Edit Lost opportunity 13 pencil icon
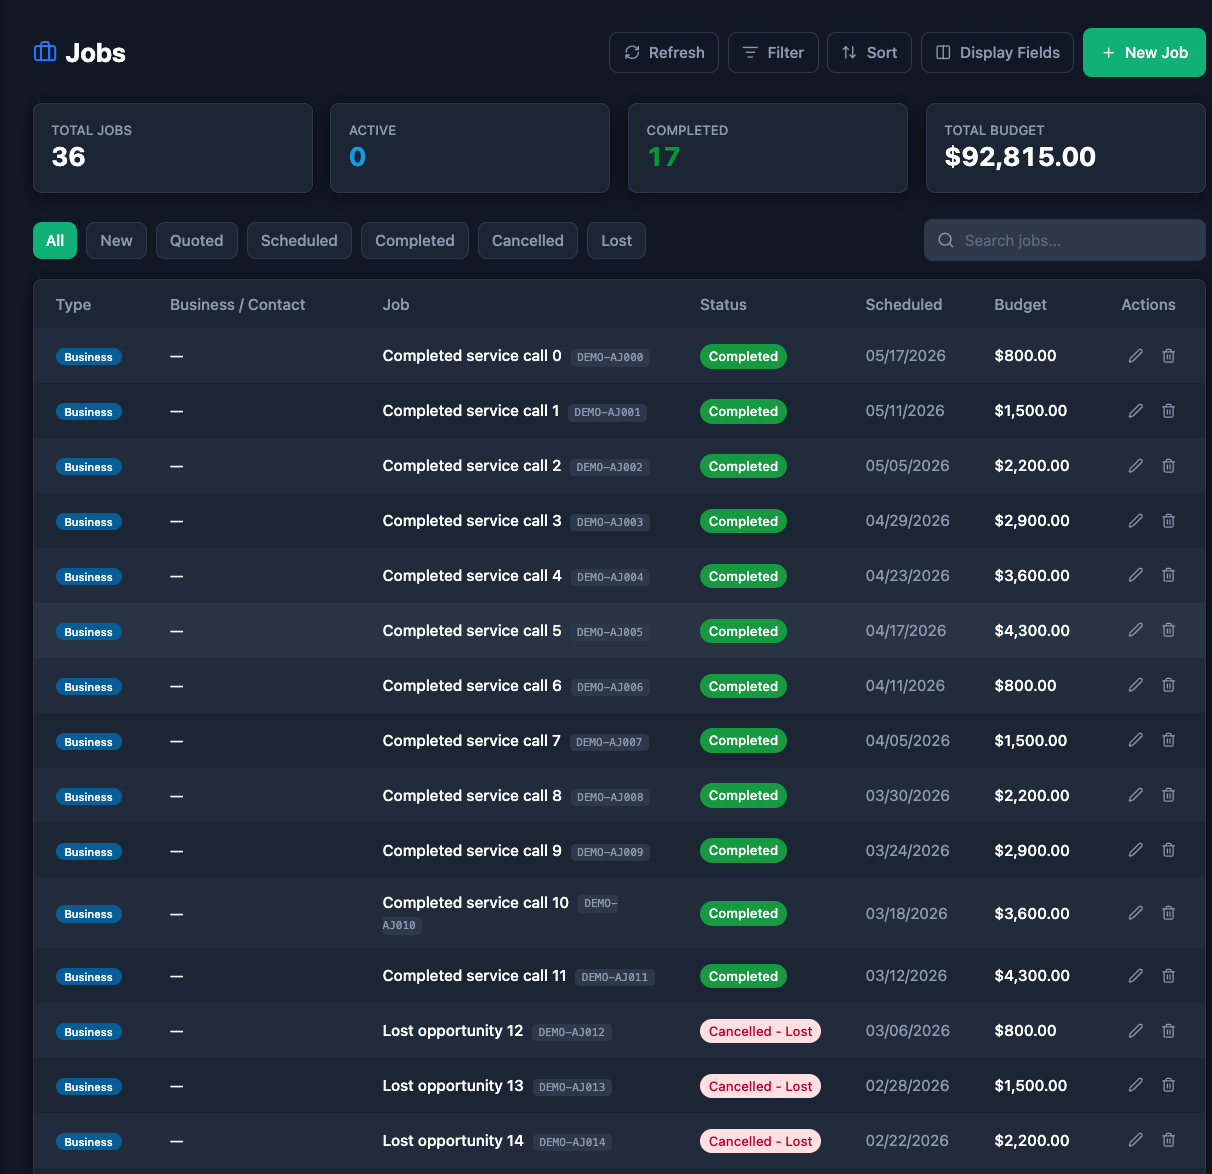 coord(1136,1085)
